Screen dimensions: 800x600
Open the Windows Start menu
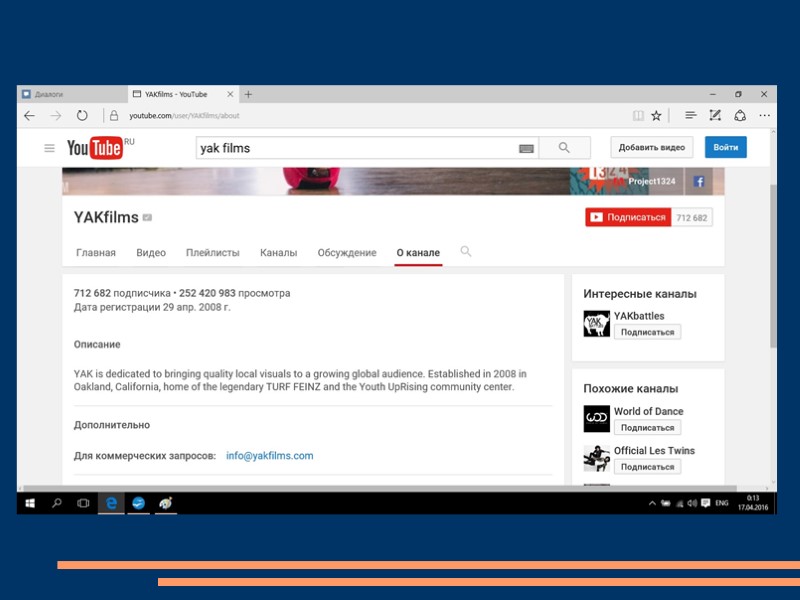pos(30,504)
